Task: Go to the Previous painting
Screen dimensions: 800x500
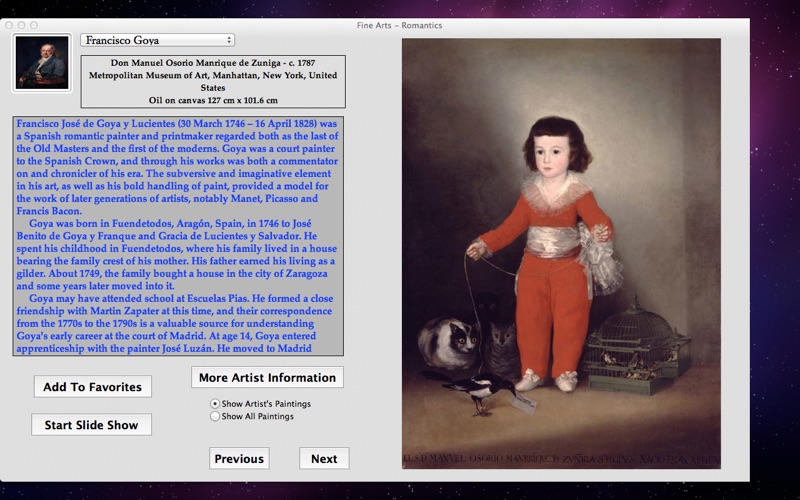Action: (x=239, y=458)
